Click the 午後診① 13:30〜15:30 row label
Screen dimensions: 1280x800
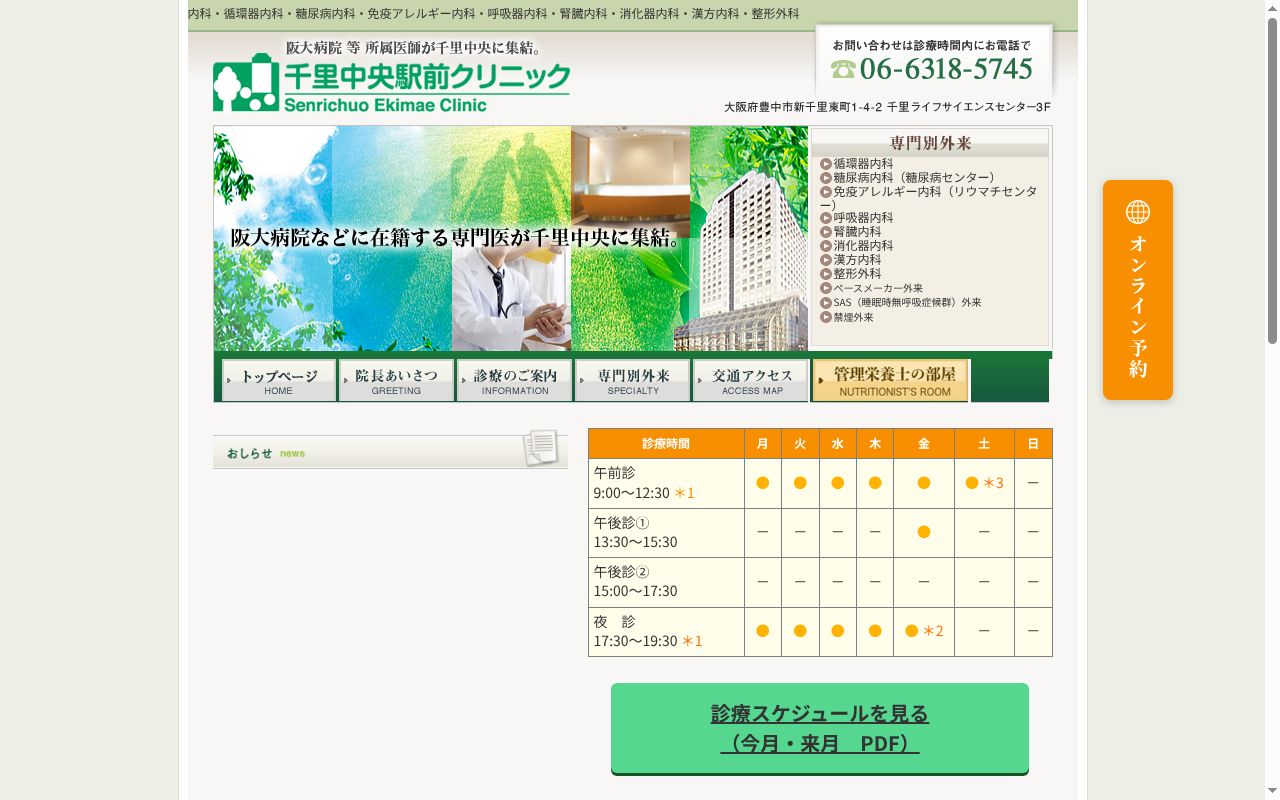666,533
